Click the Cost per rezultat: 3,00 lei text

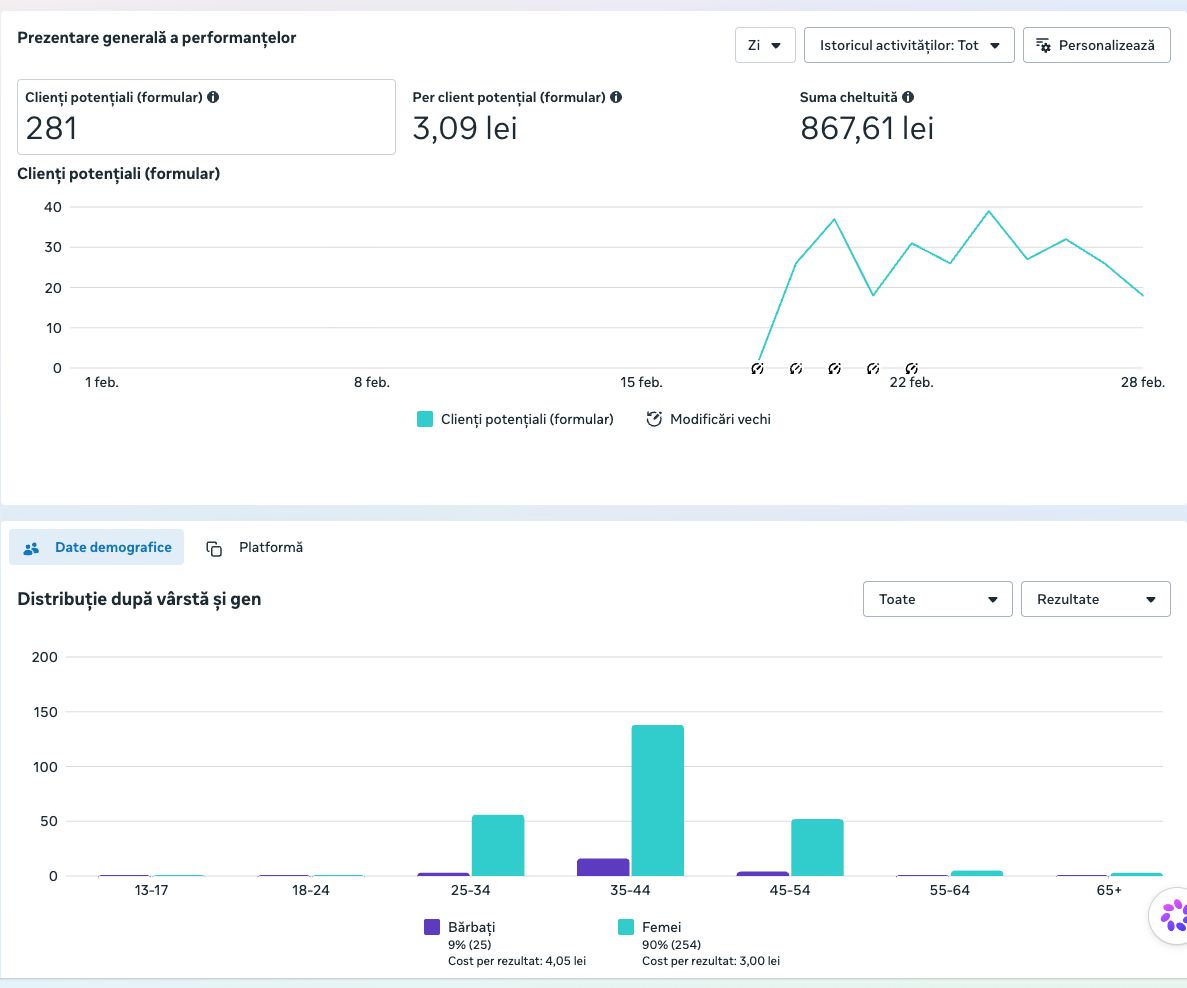(711, 962)
